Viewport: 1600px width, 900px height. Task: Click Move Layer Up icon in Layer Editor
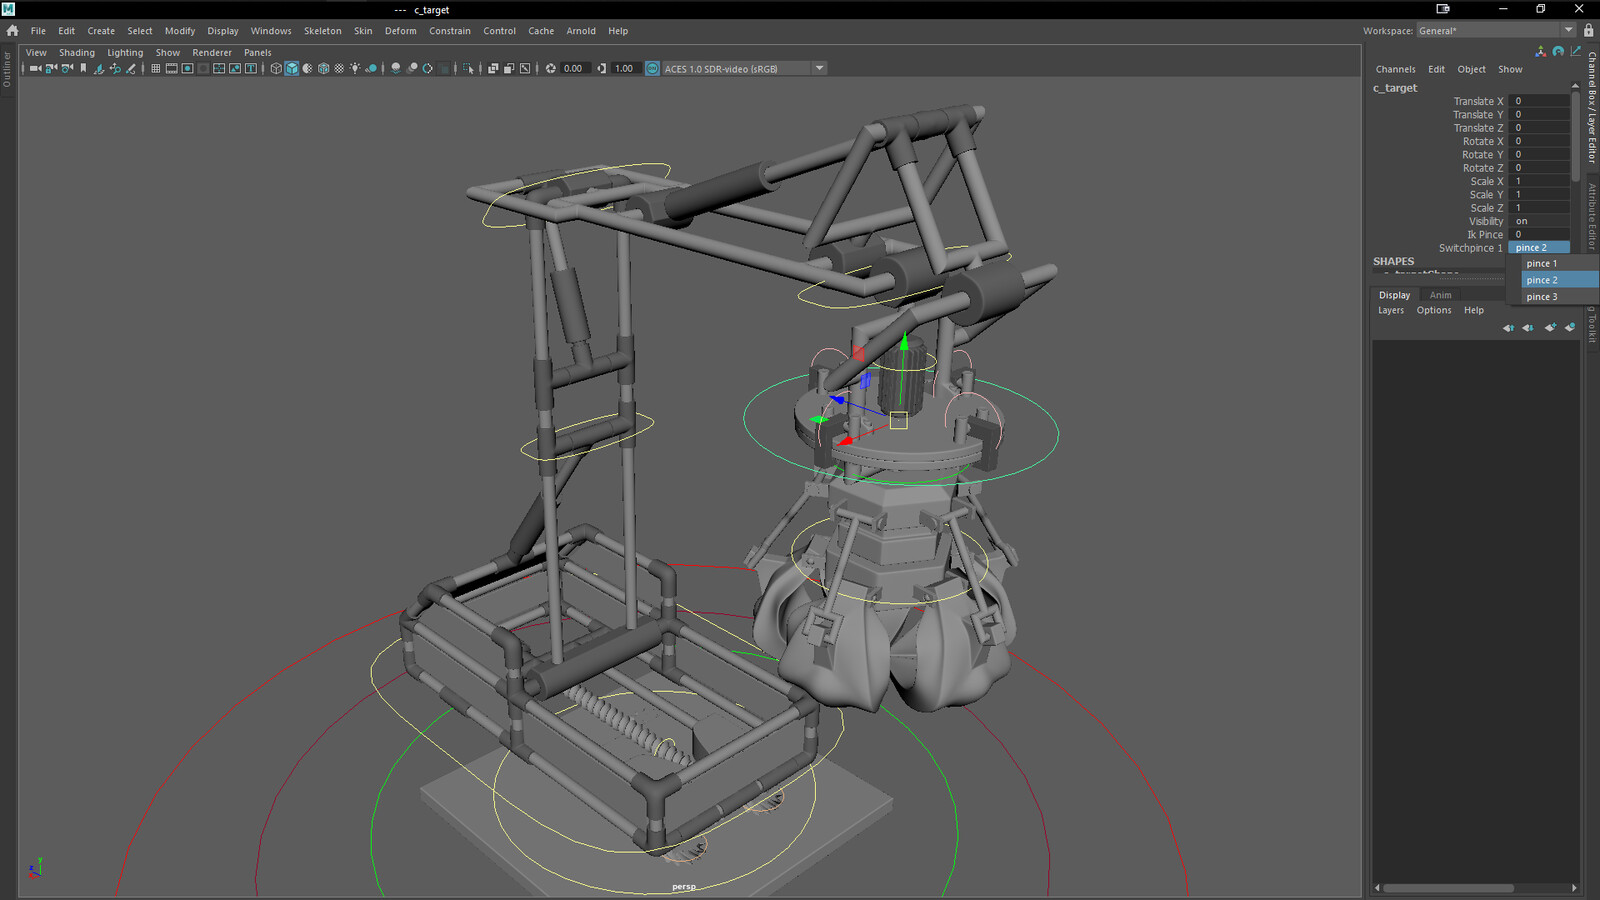[x=1508, y=328]
